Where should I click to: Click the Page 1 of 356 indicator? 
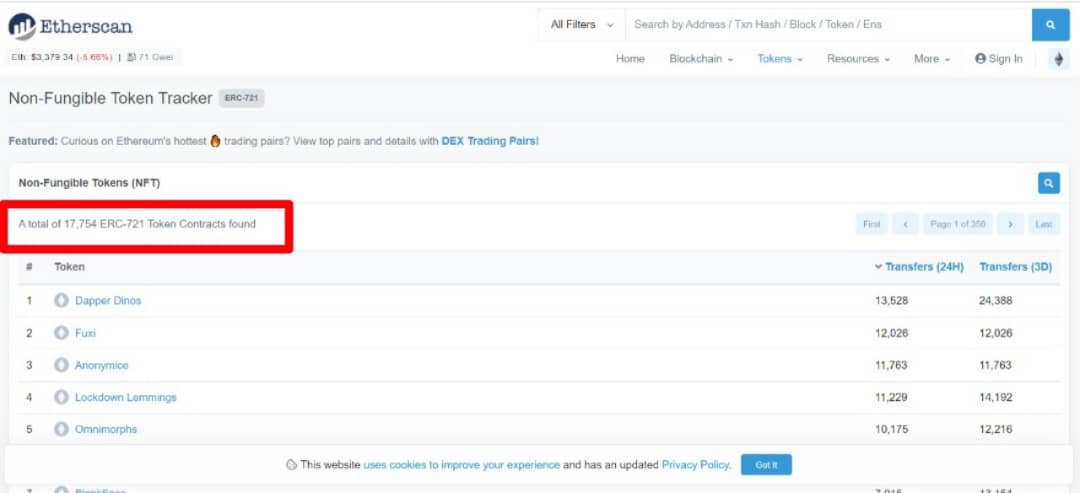[957, 224]
